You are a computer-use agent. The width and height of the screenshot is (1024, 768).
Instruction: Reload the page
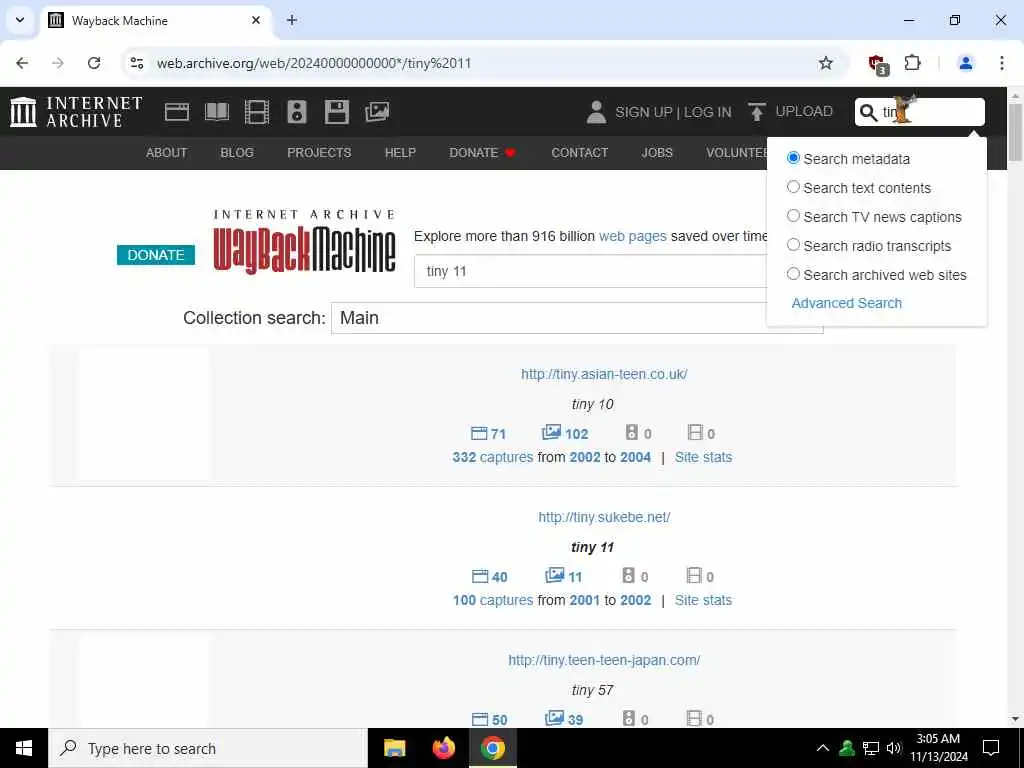[94, 63]
